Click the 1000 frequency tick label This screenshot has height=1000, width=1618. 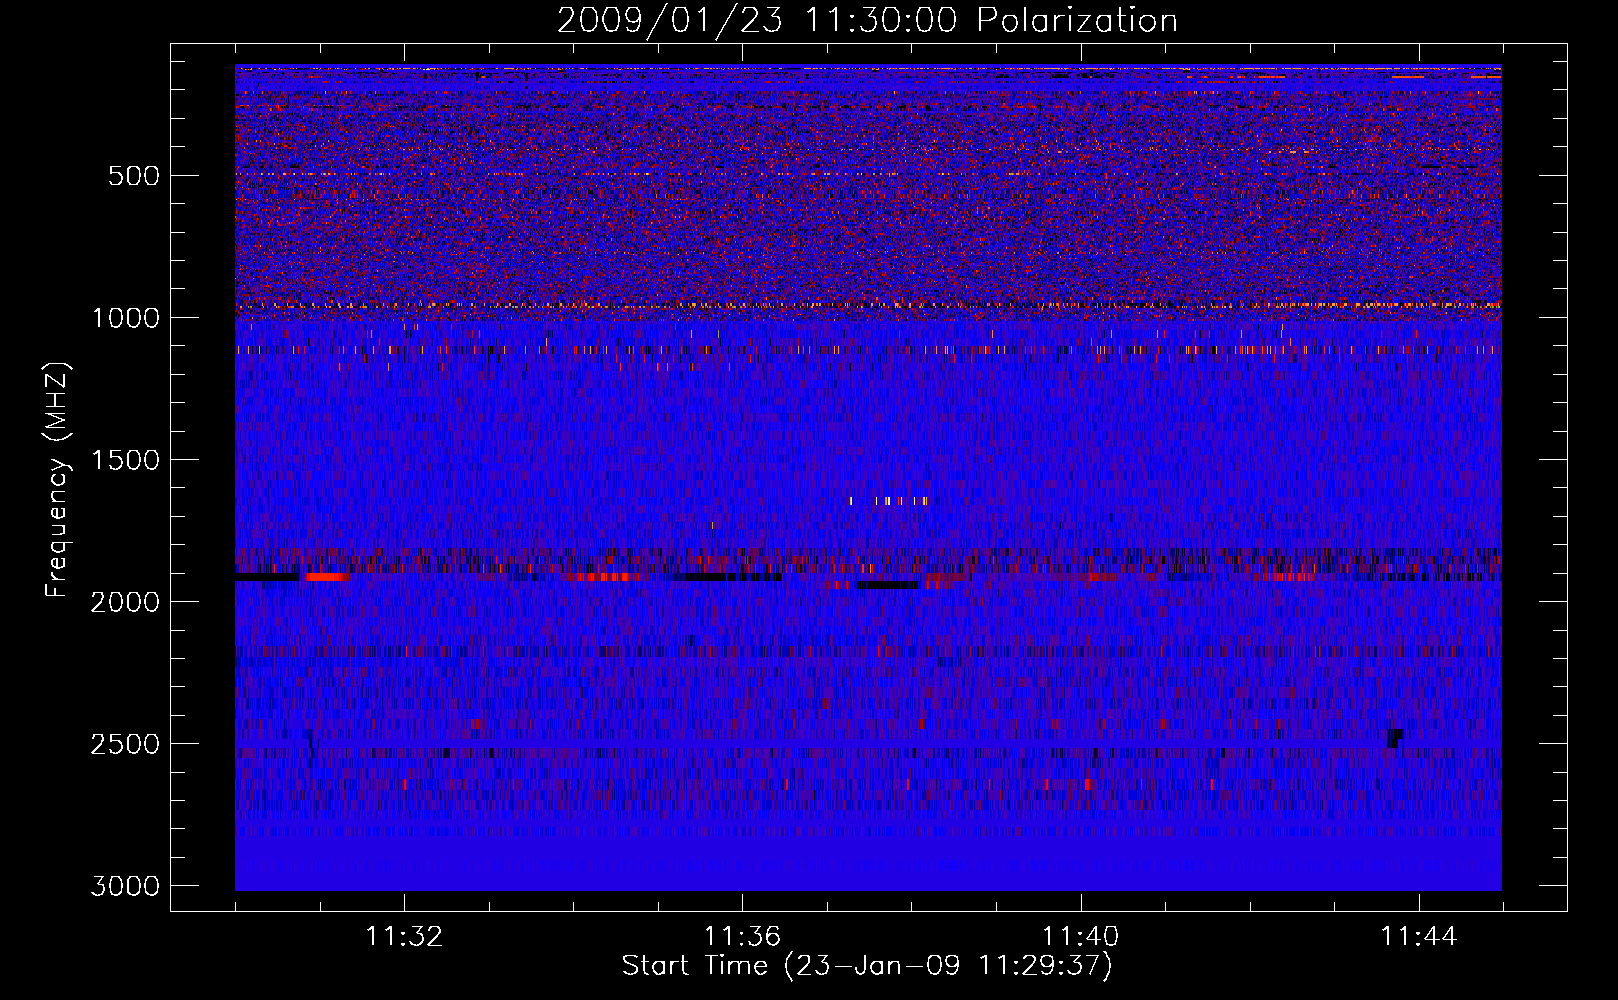click(125, 318)
